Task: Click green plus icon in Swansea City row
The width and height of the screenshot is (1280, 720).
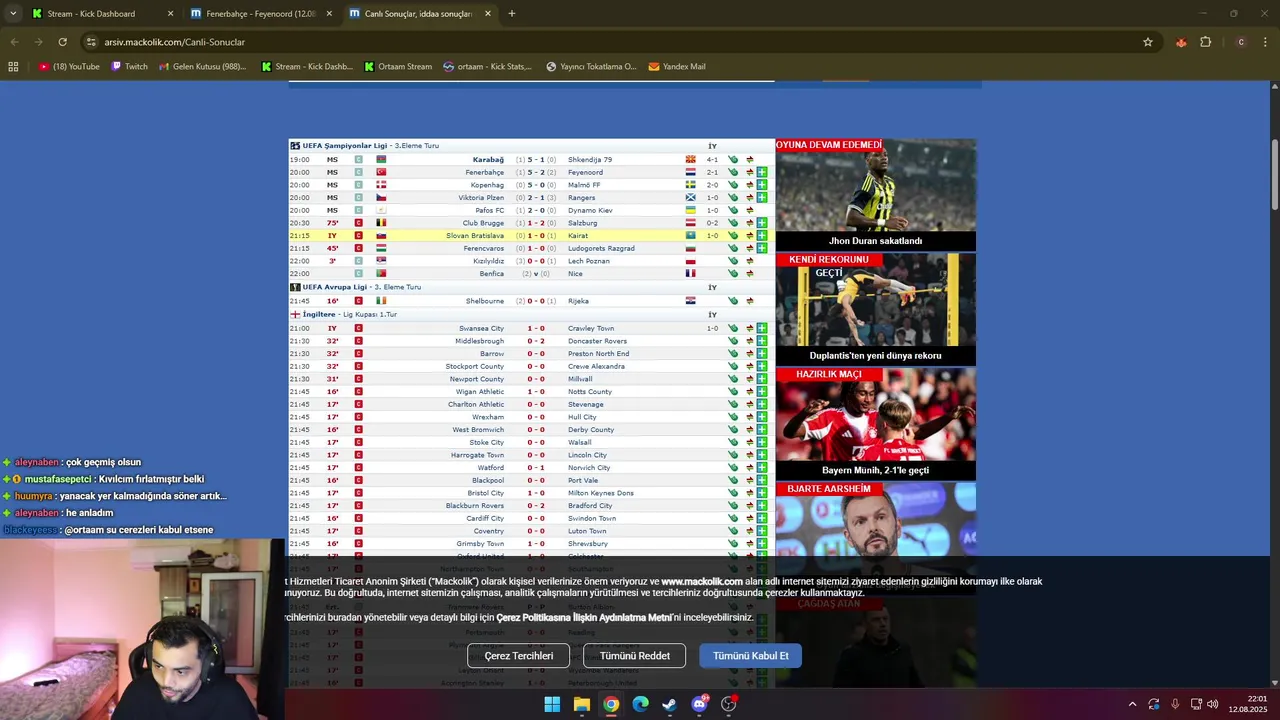Action: (x=762, y=328)
